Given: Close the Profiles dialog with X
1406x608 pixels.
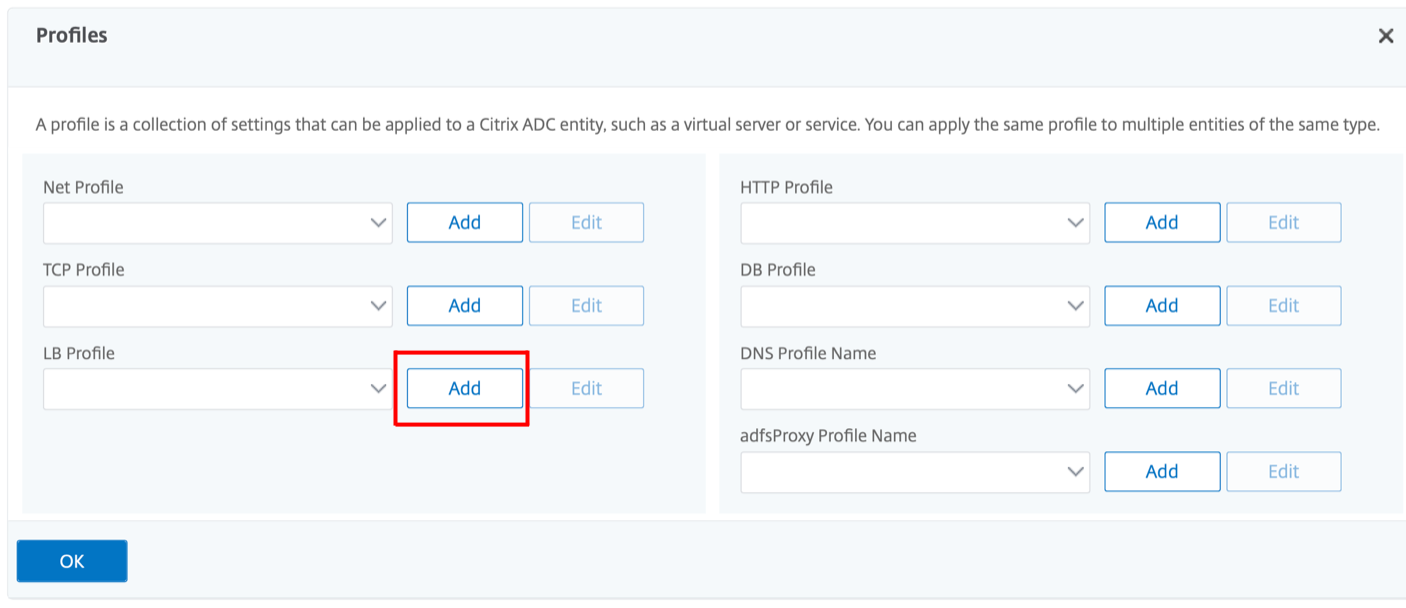Looking at the screenshot, I should point(1385,36).
